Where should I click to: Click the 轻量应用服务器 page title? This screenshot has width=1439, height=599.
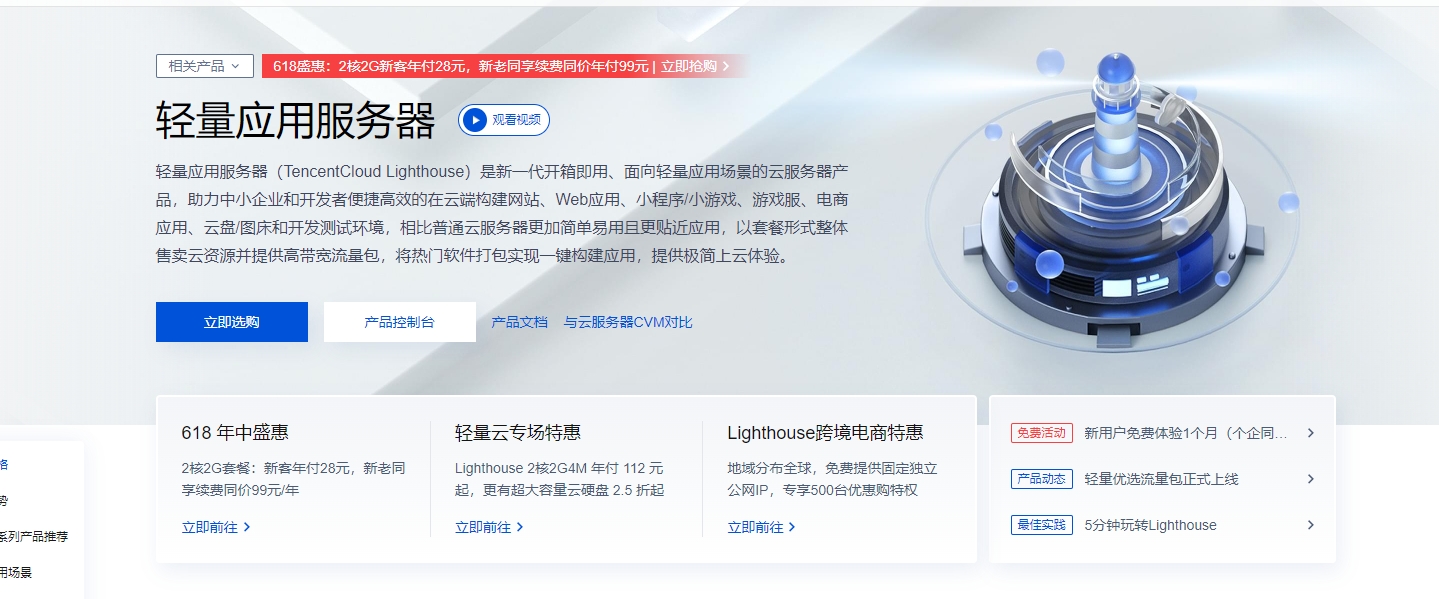(x=296, y=121)
